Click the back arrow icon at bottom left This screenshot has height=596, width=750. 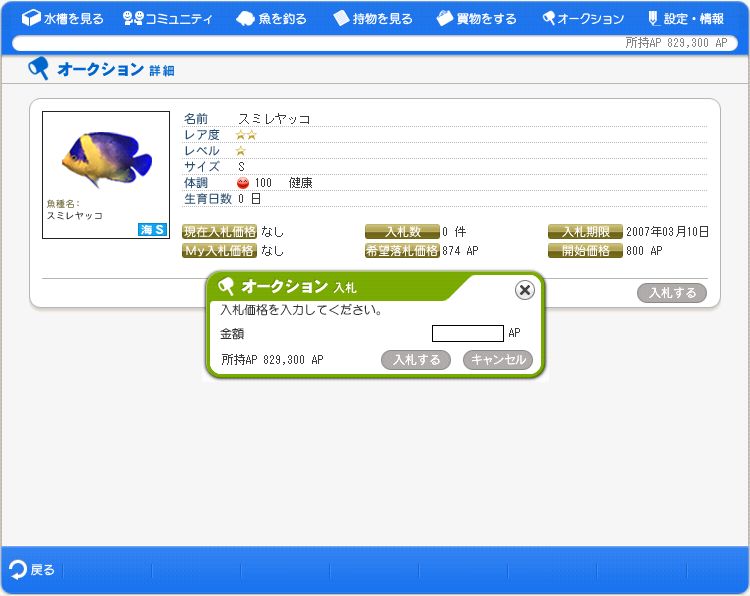(18, 570)
